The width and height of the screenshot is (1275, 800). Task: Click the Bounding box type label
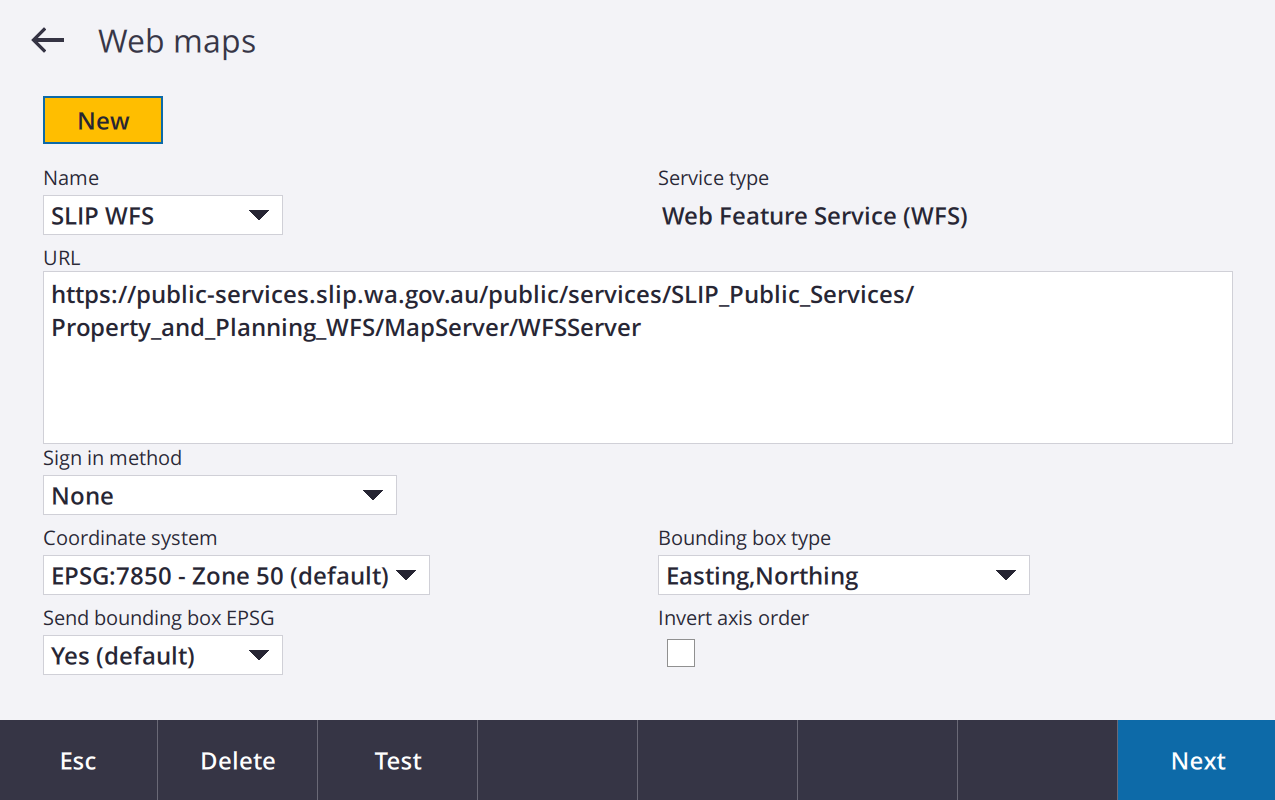pos(745,538)
